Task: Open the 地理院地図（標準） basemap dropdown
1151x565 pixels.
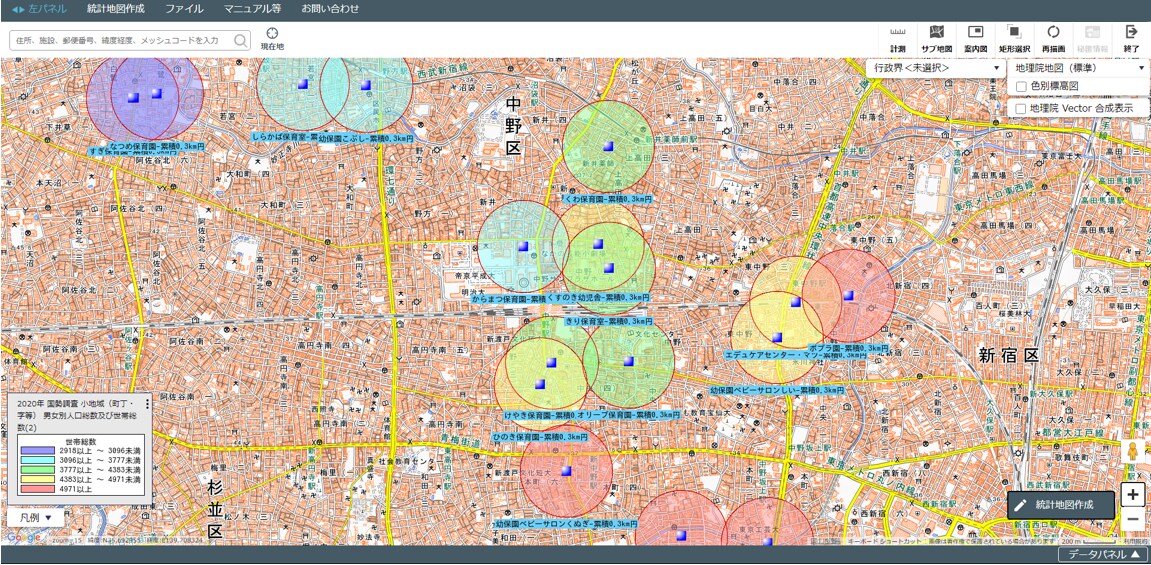Action: coord(1078,68)
